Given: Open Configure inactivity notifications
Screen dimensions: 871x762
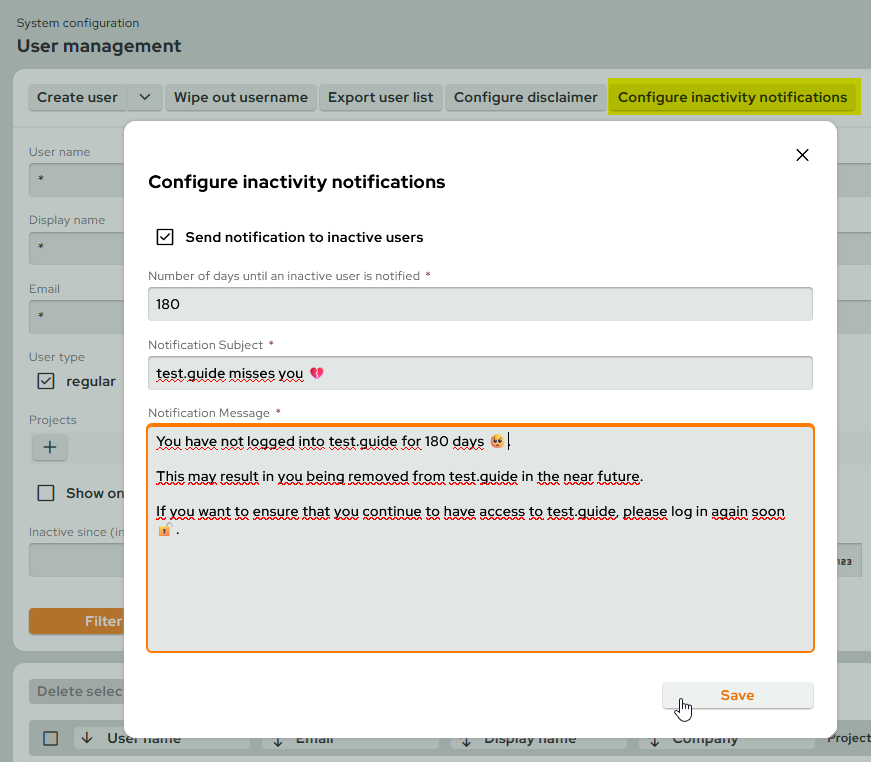Looking at the screenshot, I should click(733, 97).
